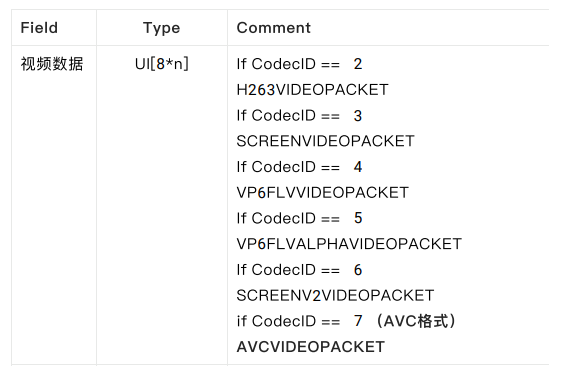The width and height of the screenshot is (561, 376).
Task: Click the SCREENV2VIDEOPACKET text
Action: click(335, 296)
